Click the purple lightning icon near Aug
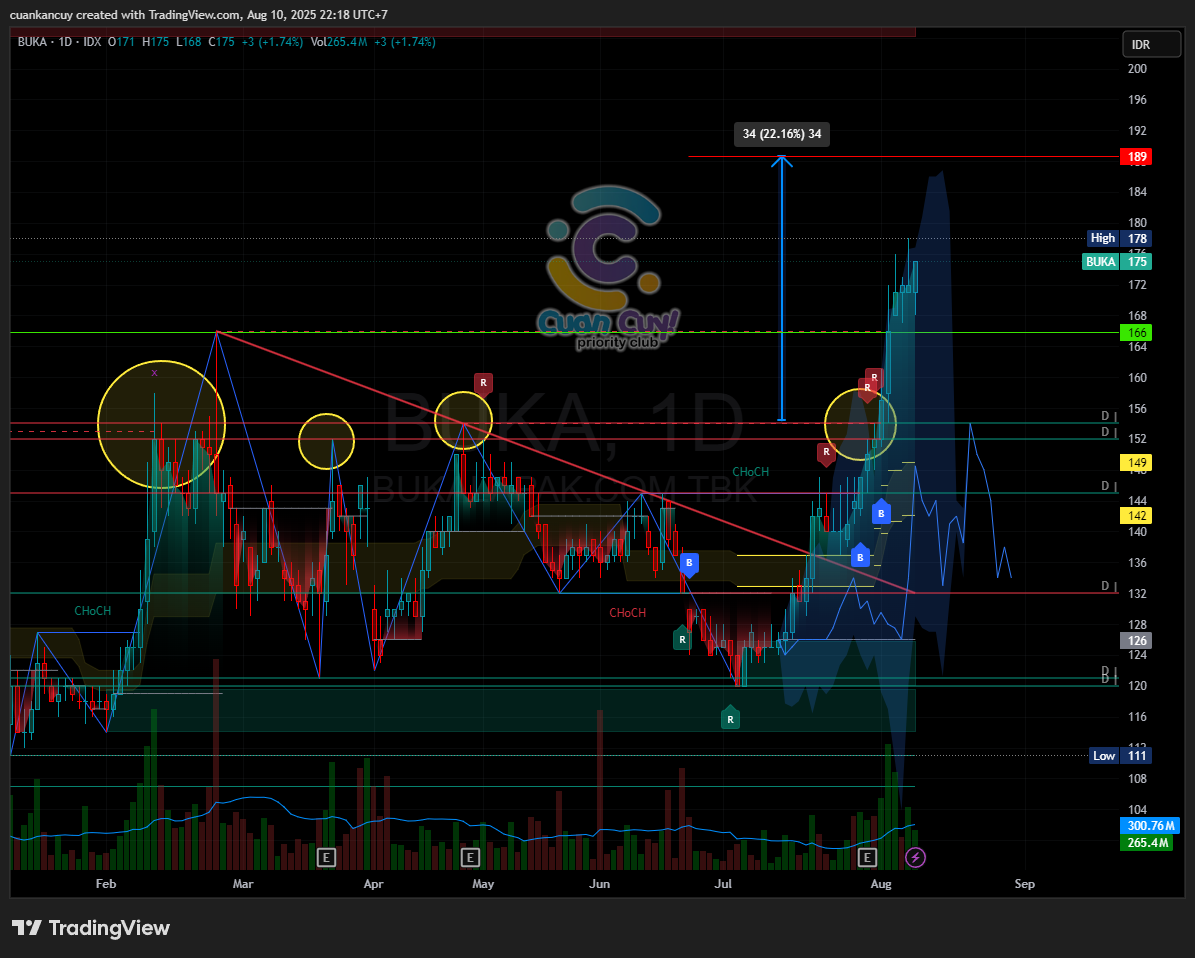Screen dimensions: 1195x958 tap(915, 857)
